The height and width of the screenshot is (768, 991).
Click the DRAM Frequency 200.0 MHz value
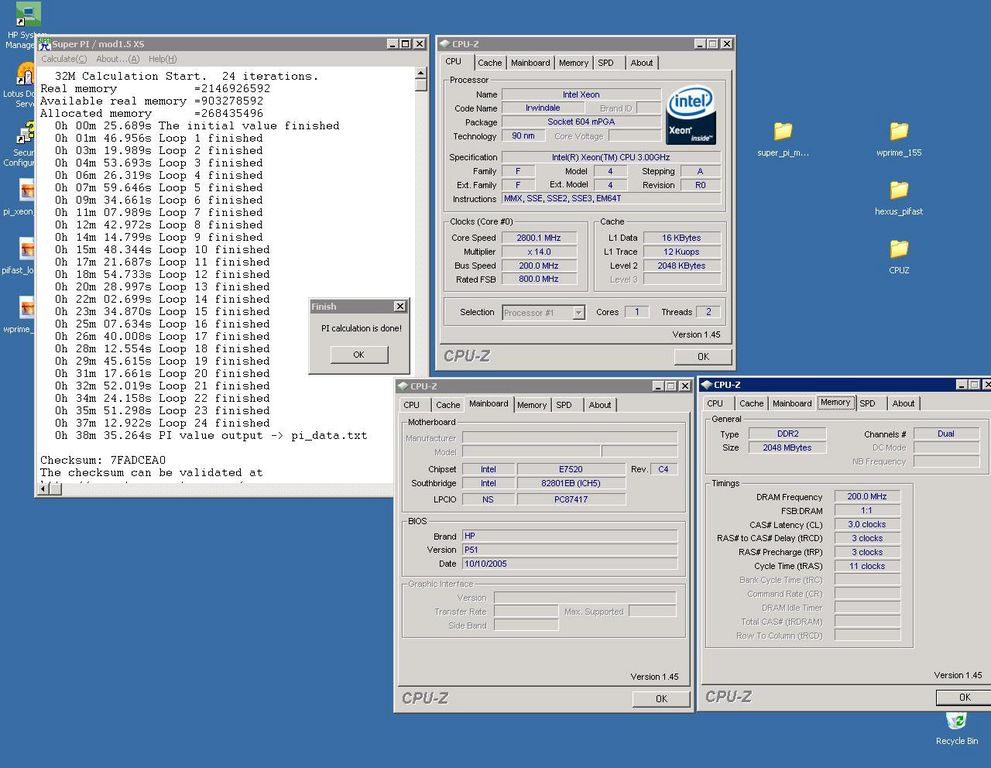coord(866,497)
